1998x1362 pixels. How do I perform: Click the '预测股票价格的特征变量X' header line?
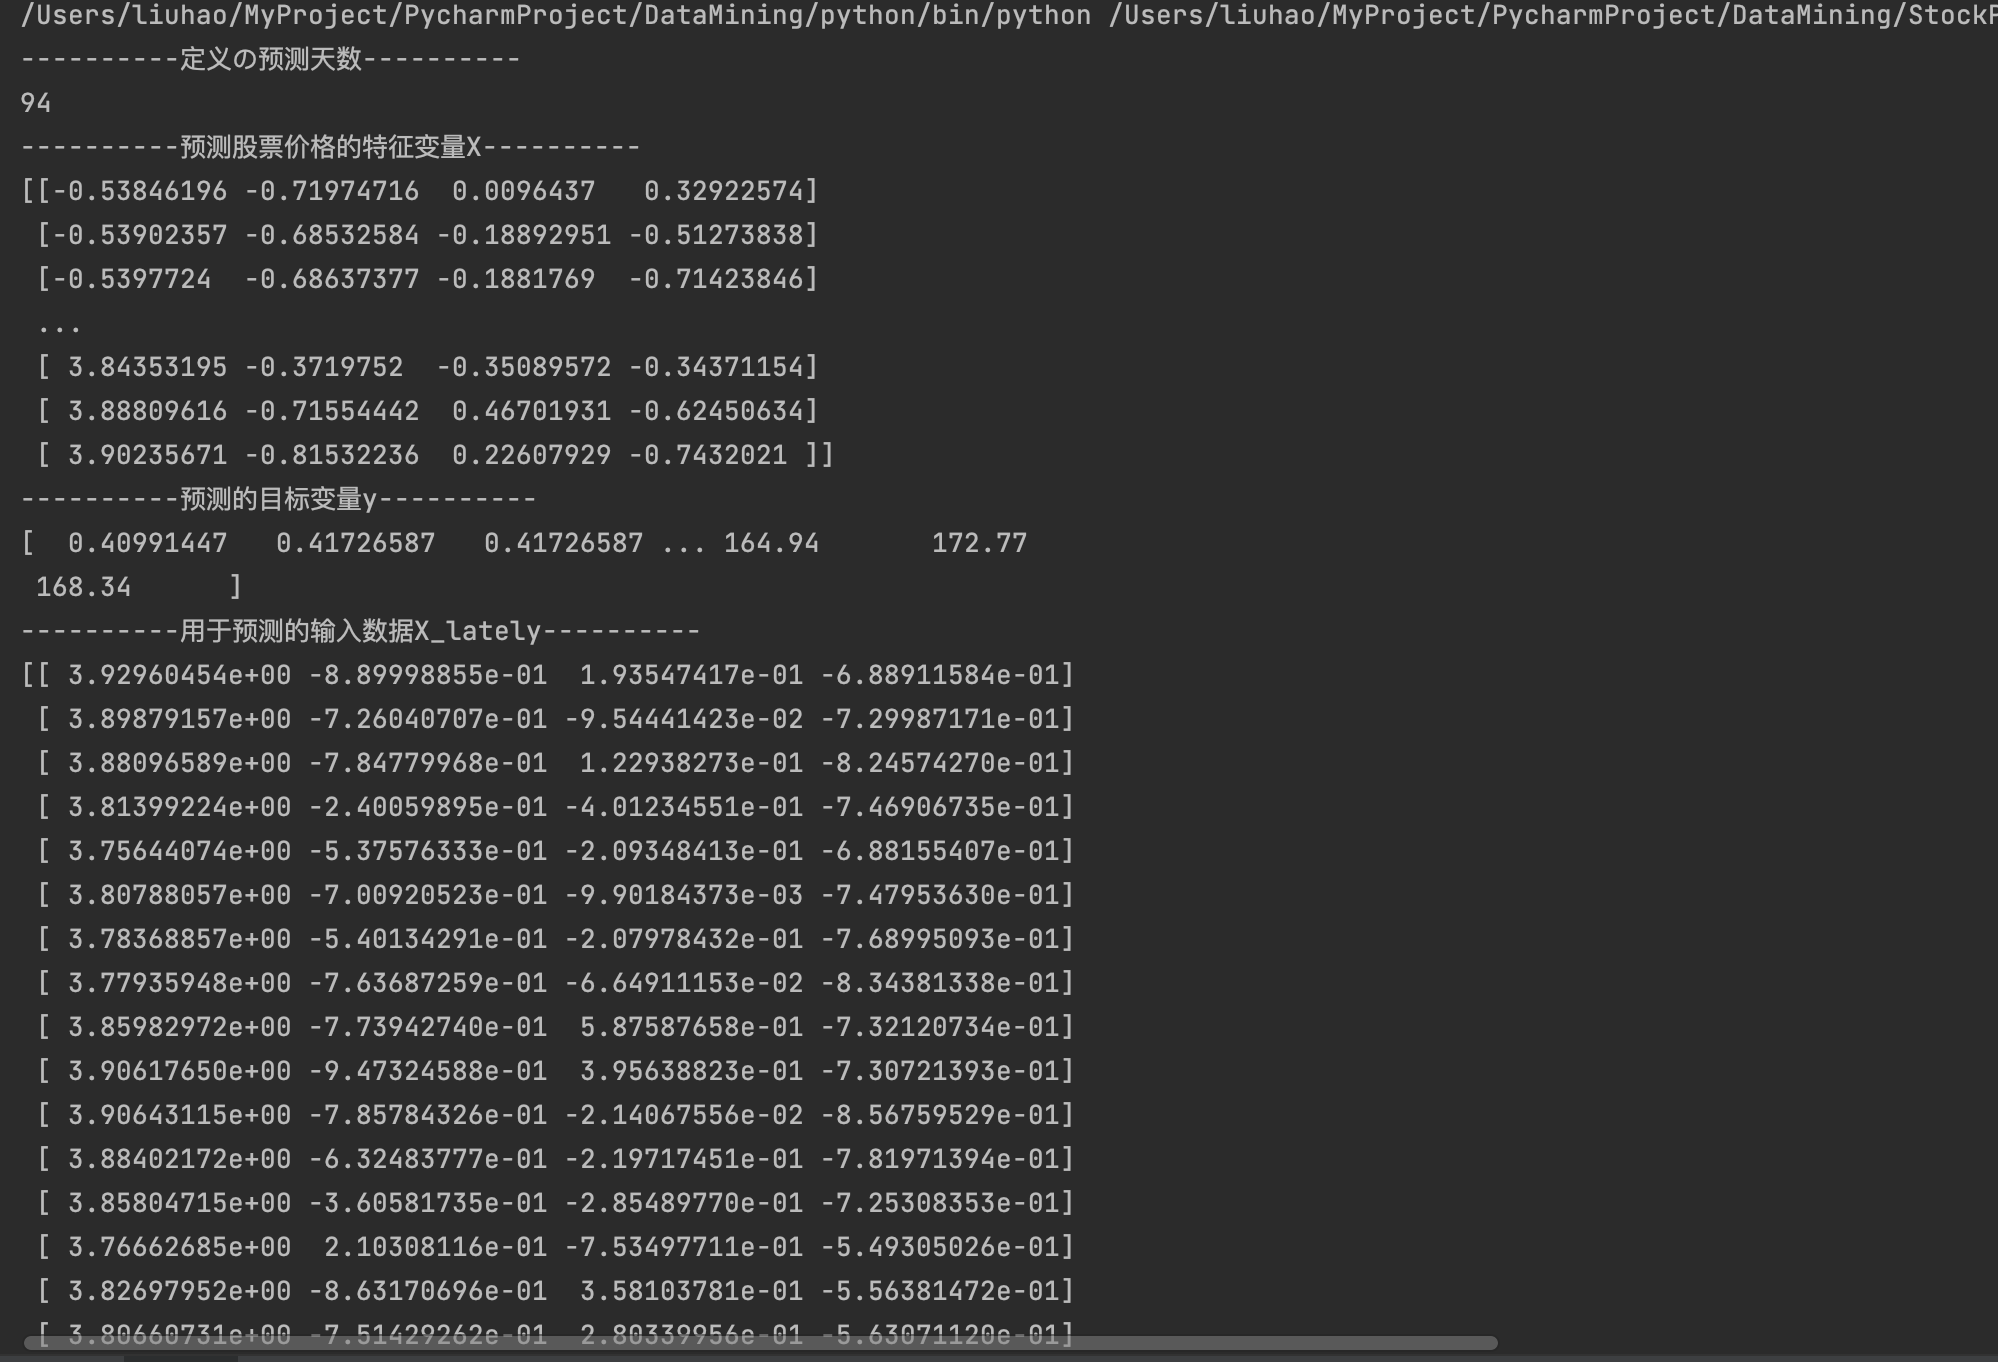coord(330,147)
